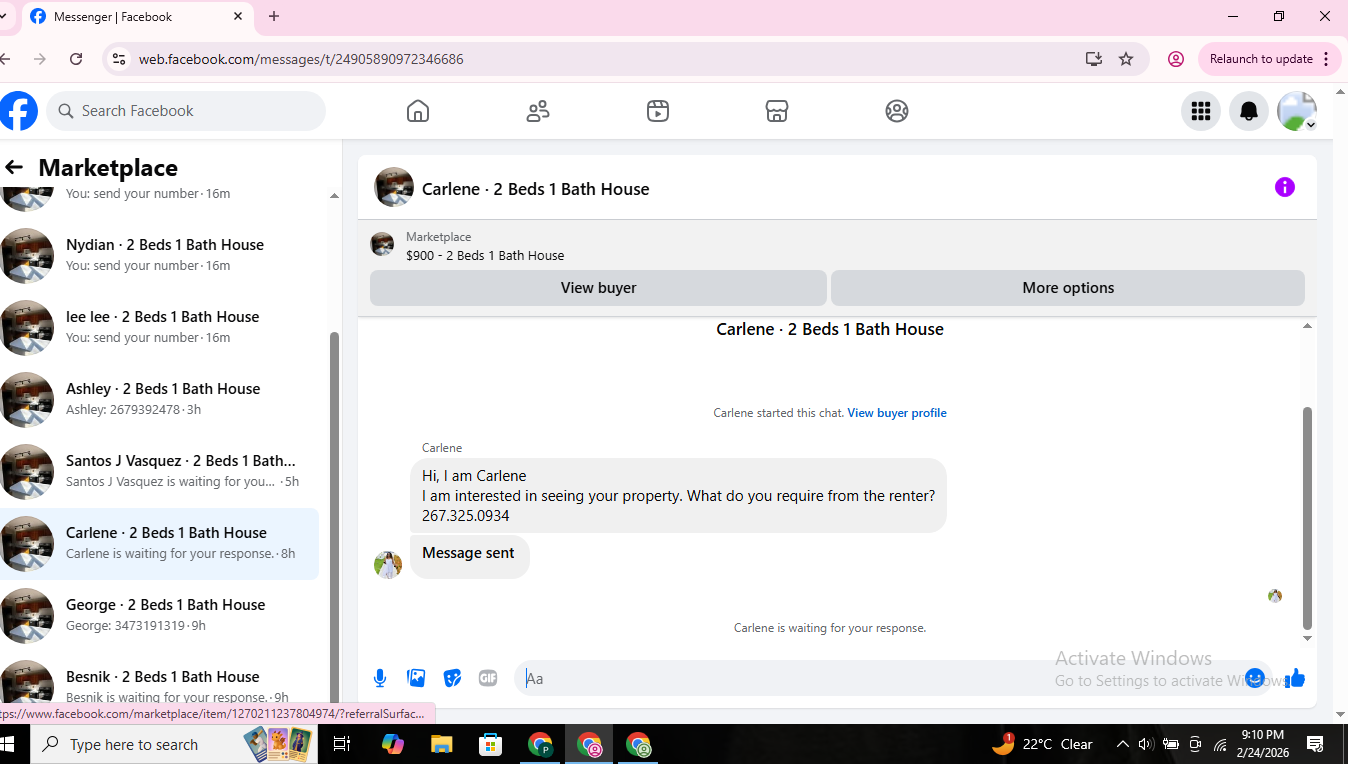Choose a GIF with GIF icon
The height and width of the screenshot is (764, 1348).
click(488, 678)
